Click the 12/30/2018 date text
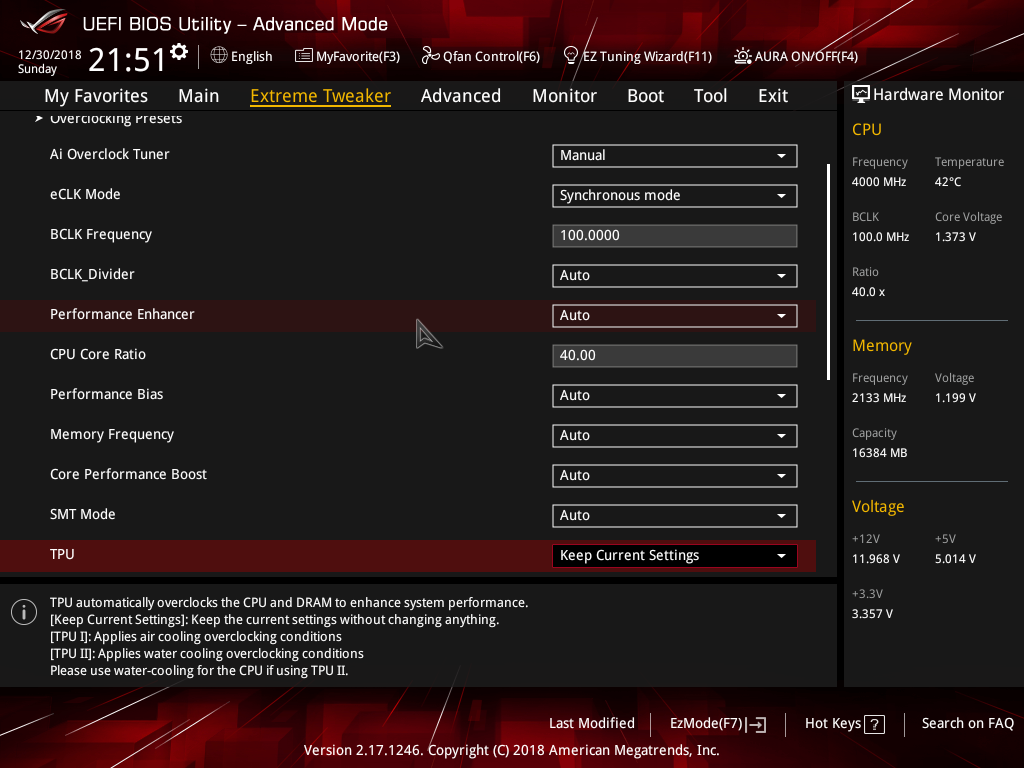The image size is (1024, 768). (x=49, y=55)
